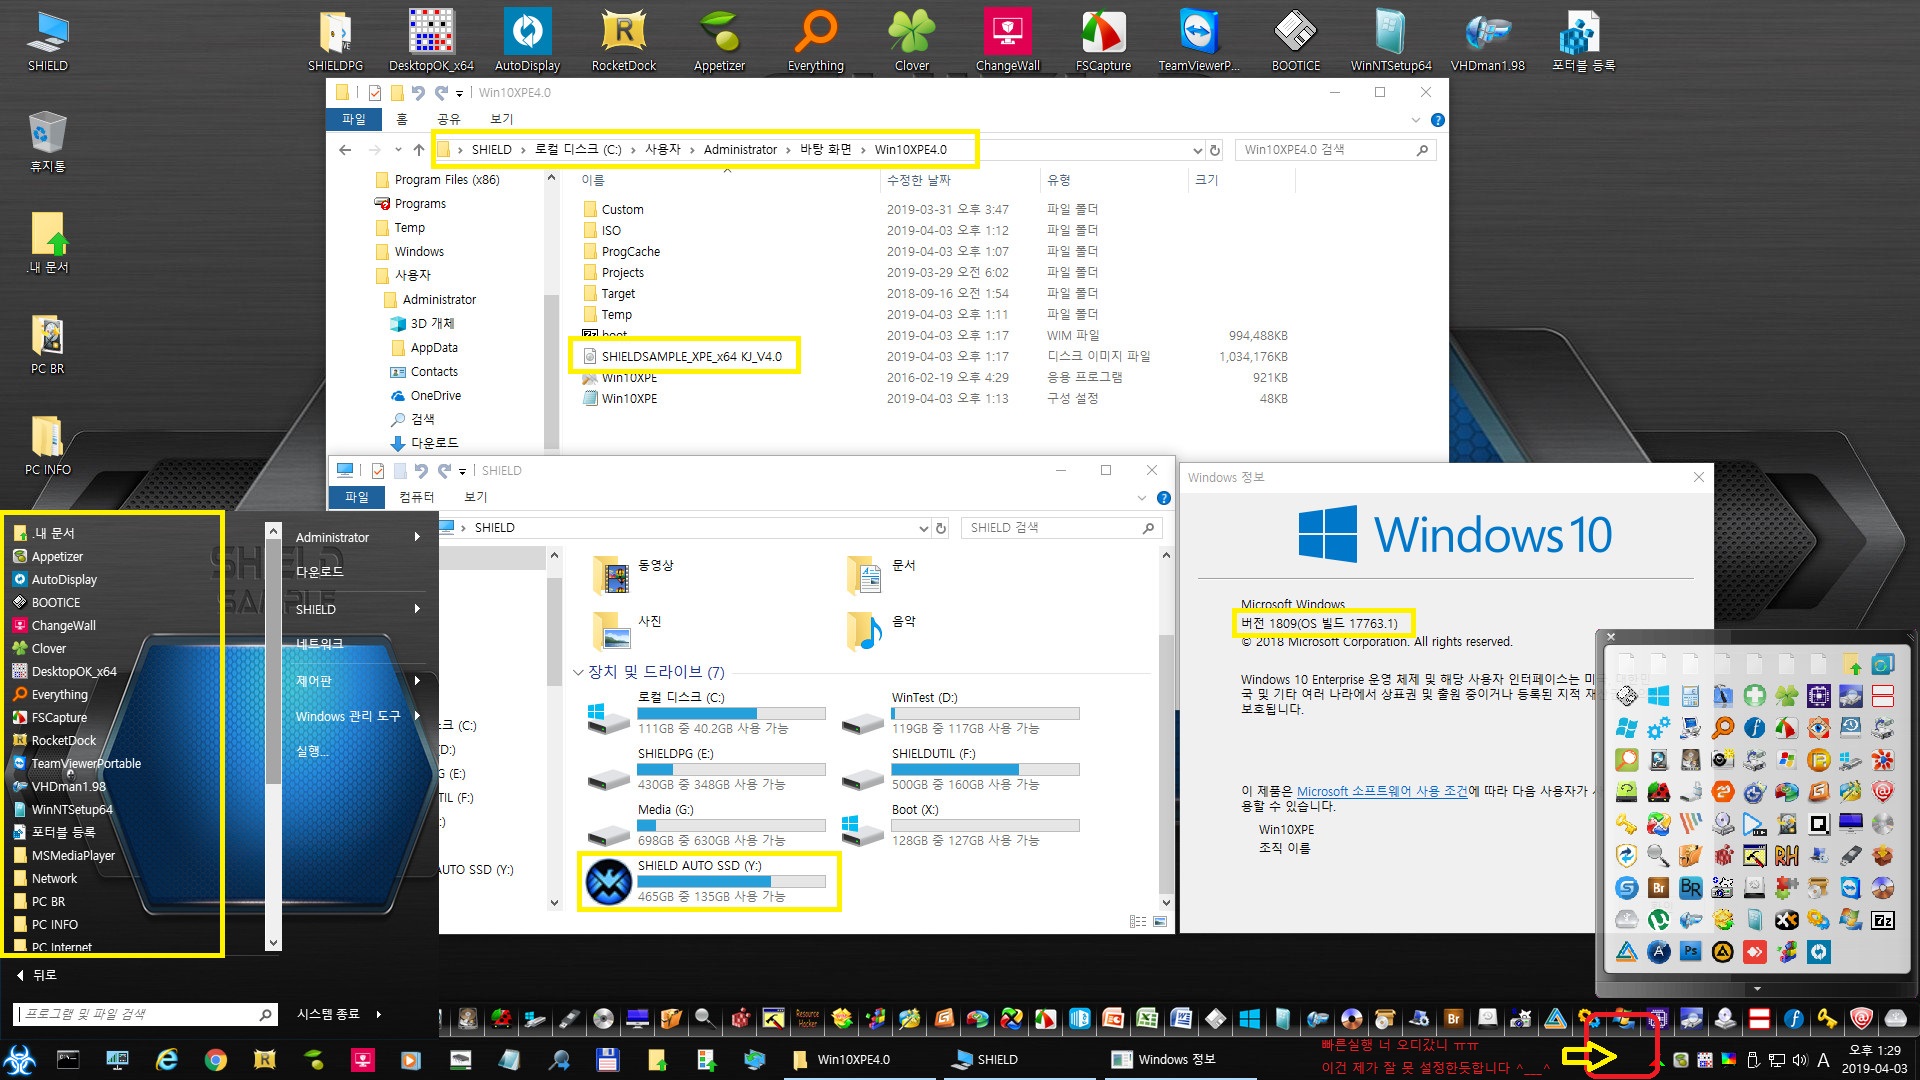1920x1080 pixels.
Task: Open the 홈 ribbon tab
Action: click(402, 119)
